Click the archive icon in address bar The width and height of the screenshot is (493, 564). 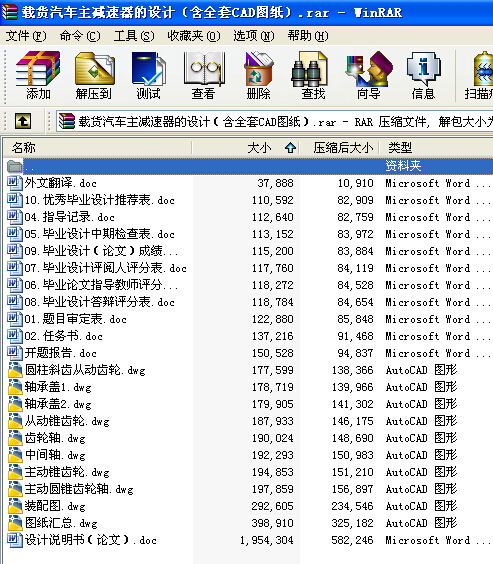coord(67,121)
